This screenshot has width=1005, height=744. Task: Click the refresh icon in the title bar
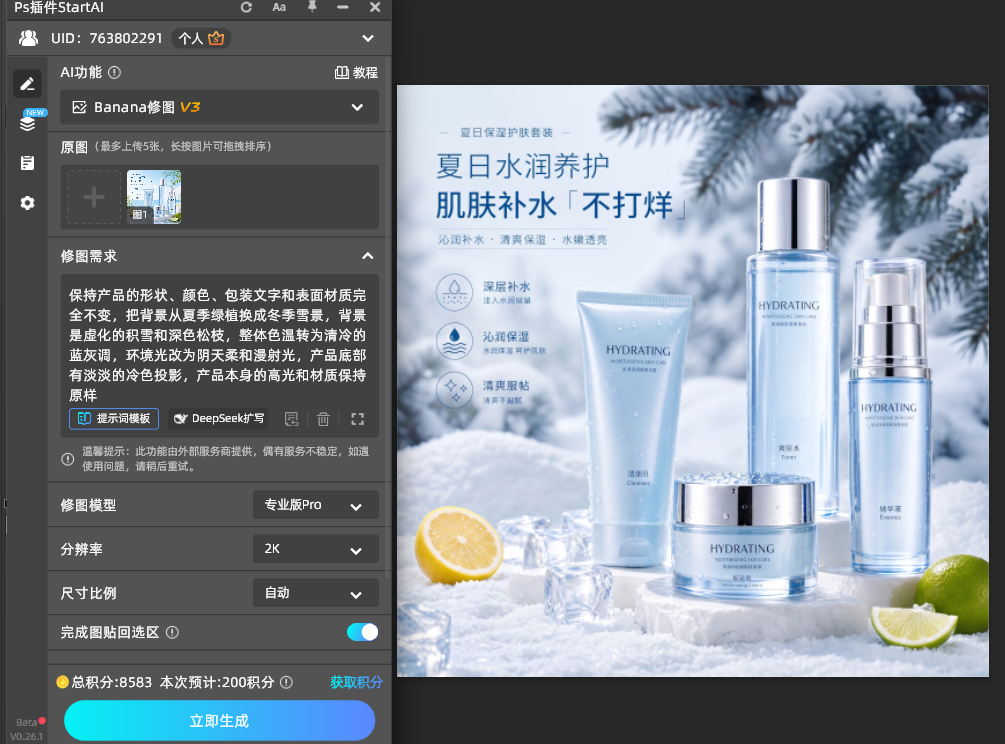coord(246,7)
